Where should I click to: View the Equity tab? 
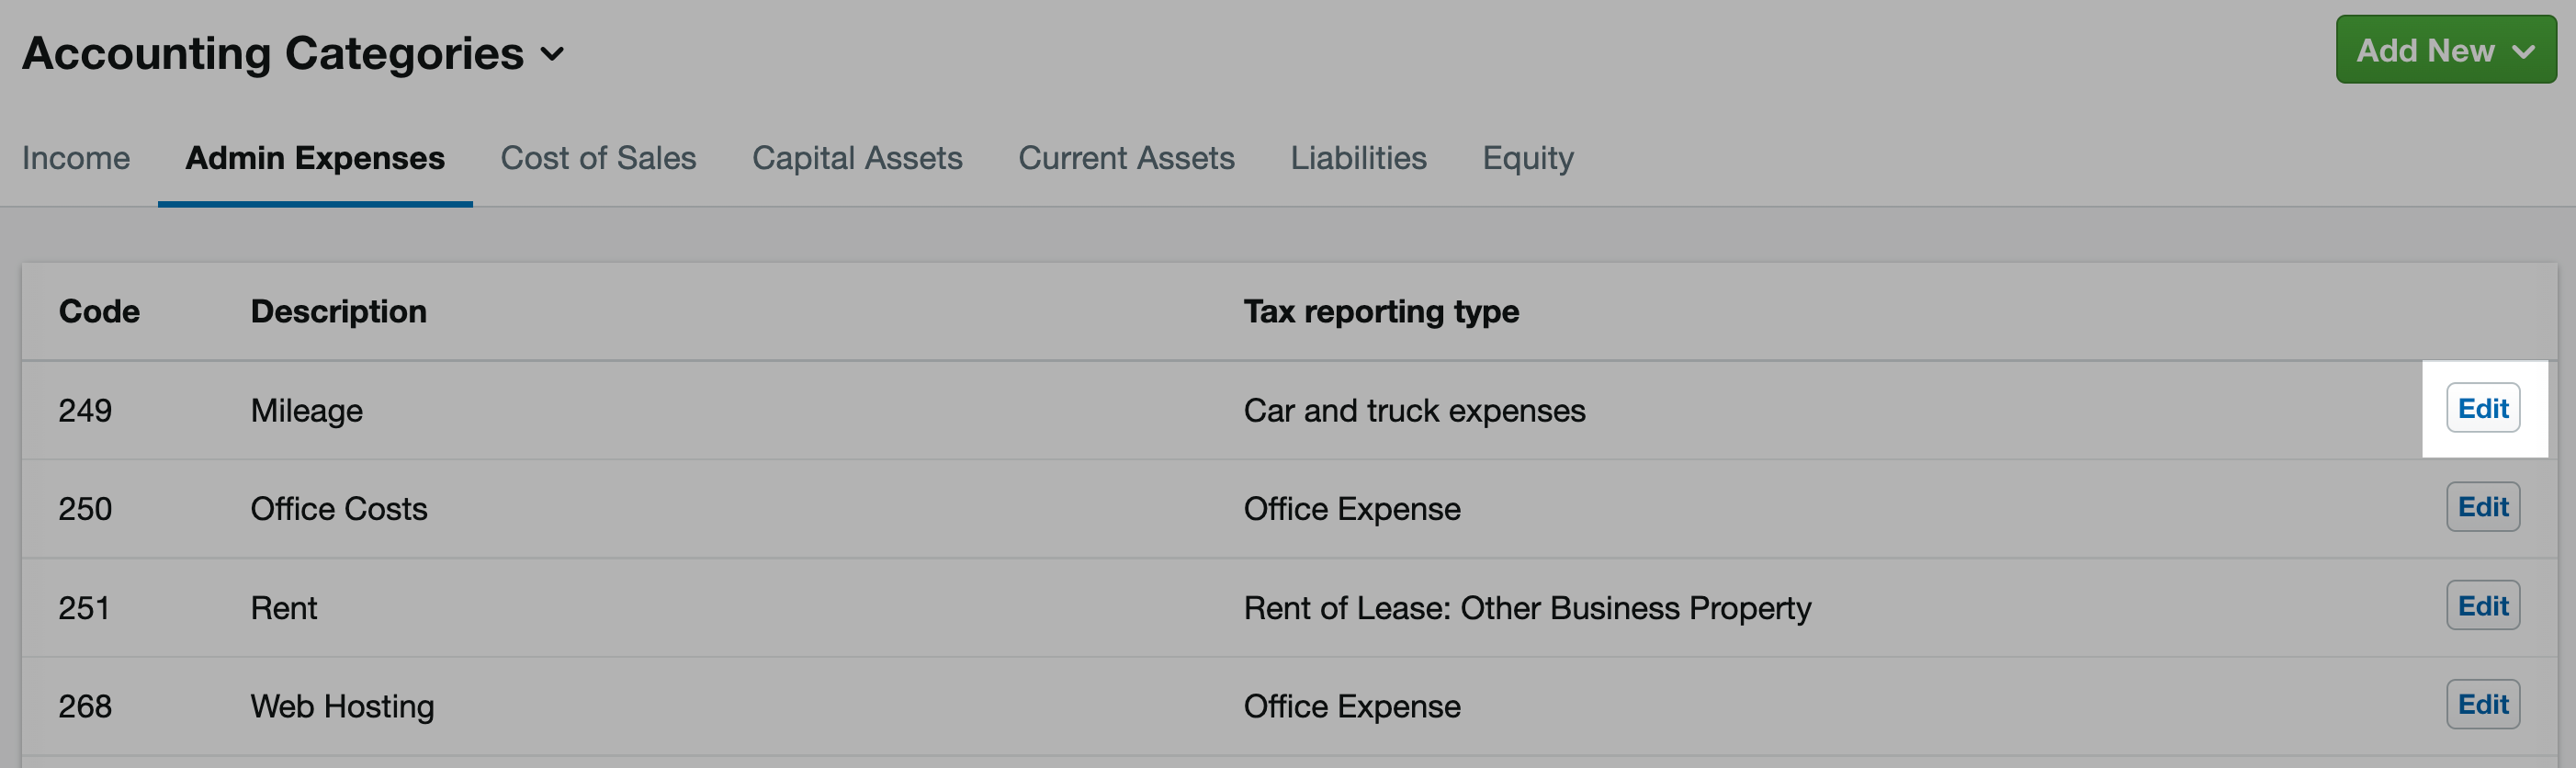click(x=1528, y=158)
